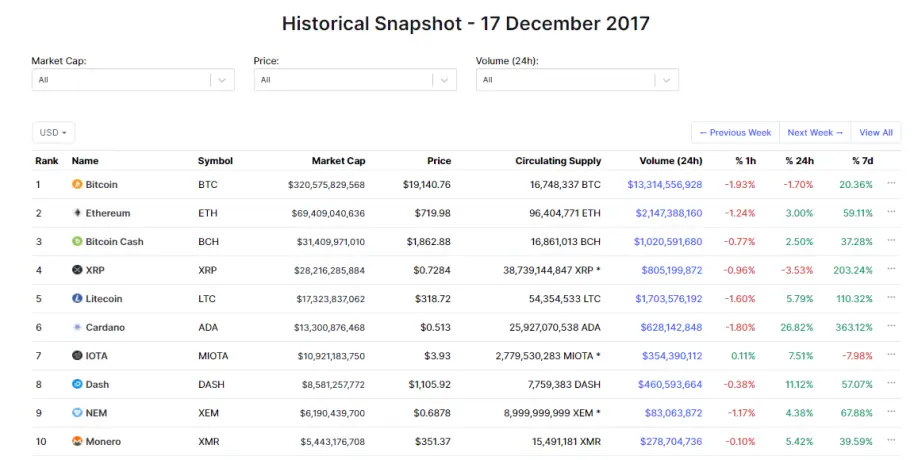This screenshot has width=914, height=460.
Task: Click NEM circulating supply 8,999,999,999 XEM
Action: click(x=552, y=413)
